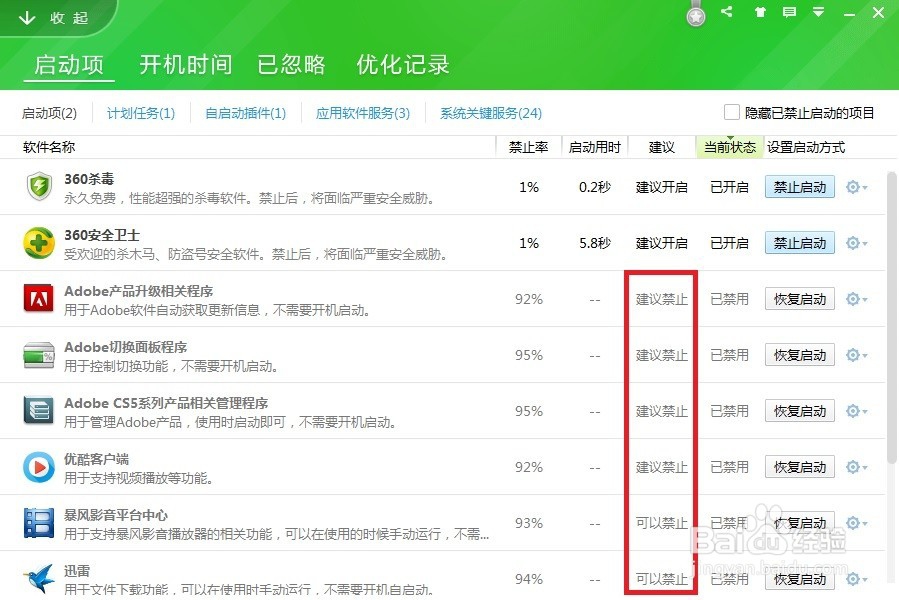This screenshot has width=899, height=600.
Task: Open the gear settings next to 360杀毒
Action: (853, 186)
